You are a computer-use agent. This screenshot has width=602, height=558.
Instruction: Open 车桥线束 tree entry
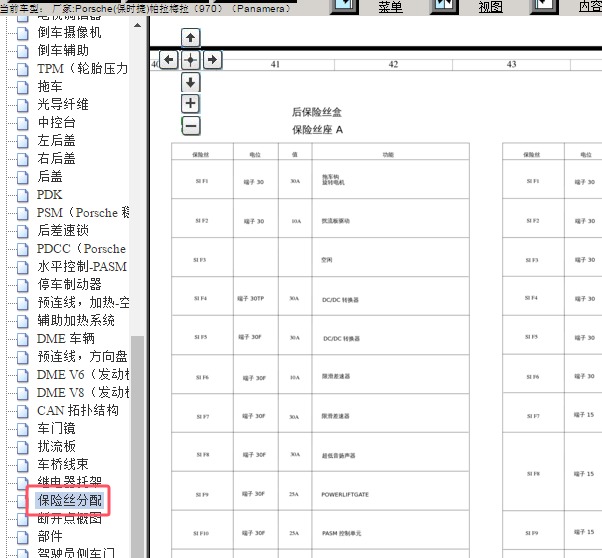point(63,465)
